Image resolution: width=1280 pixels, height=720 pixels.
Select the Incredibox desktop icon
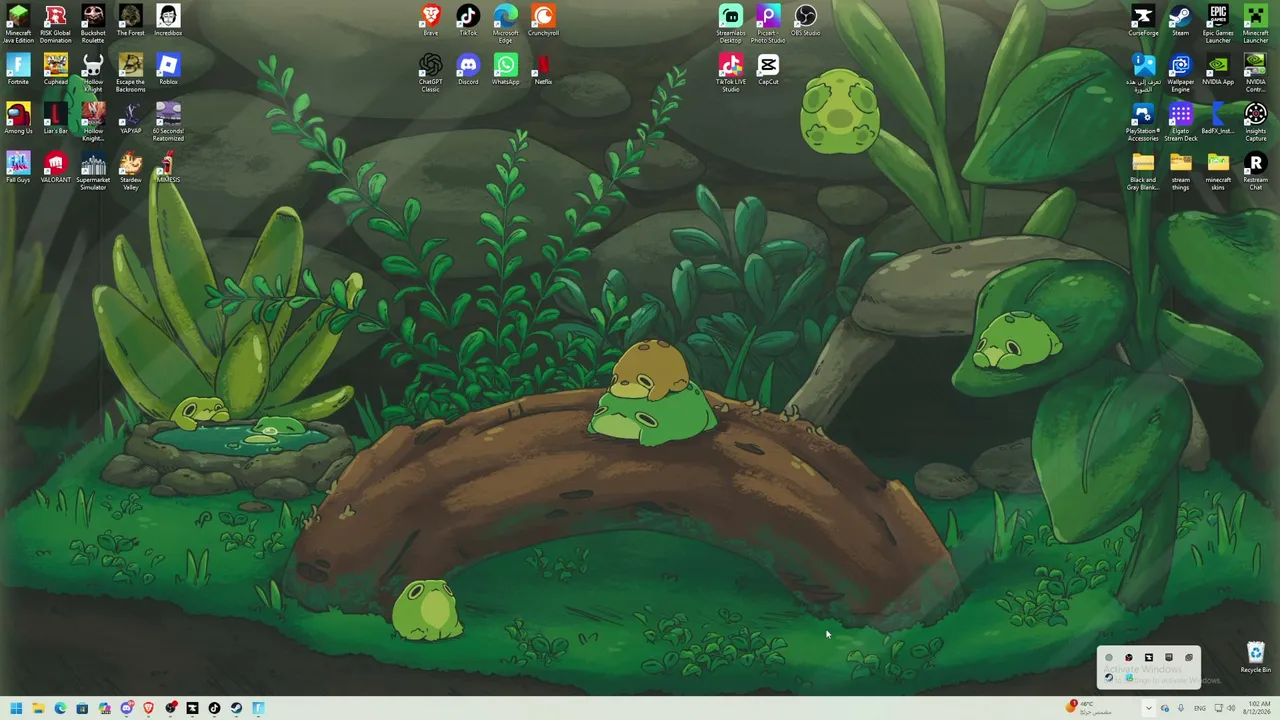coord(168,20)
